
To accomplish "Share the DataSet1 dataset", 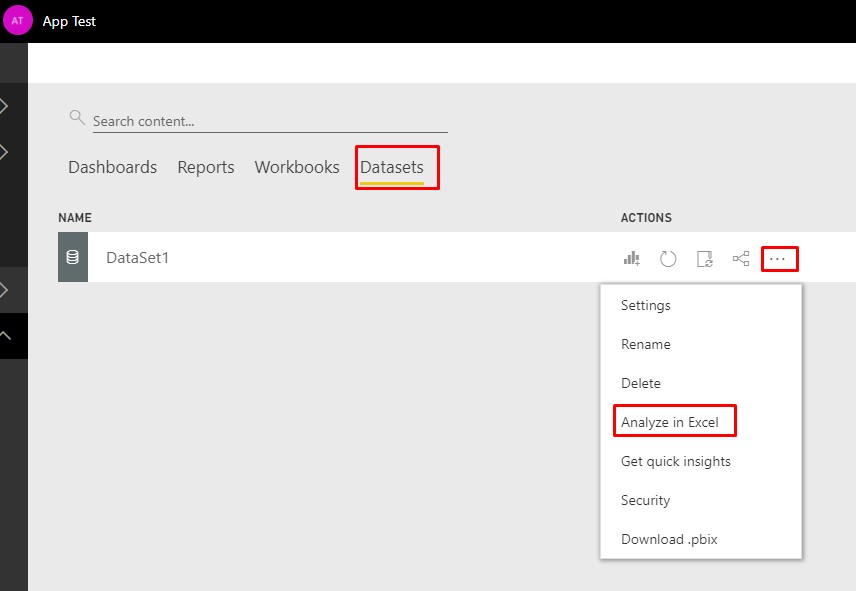I will point(741,258).
